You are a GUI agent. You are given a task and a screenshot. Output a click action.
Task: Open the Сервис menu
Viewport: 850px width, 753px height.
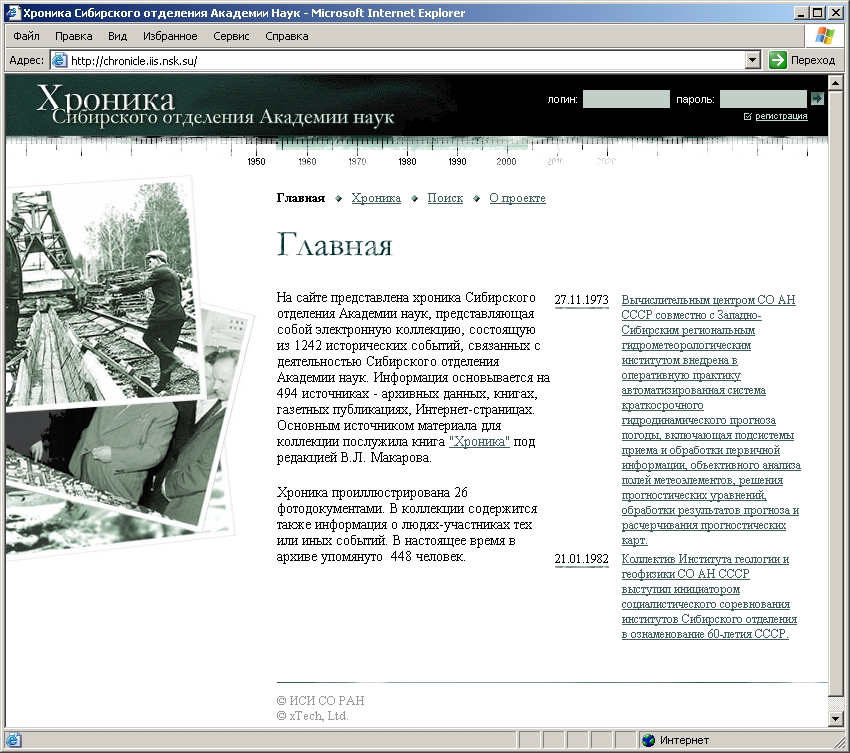tap(231, 36)
